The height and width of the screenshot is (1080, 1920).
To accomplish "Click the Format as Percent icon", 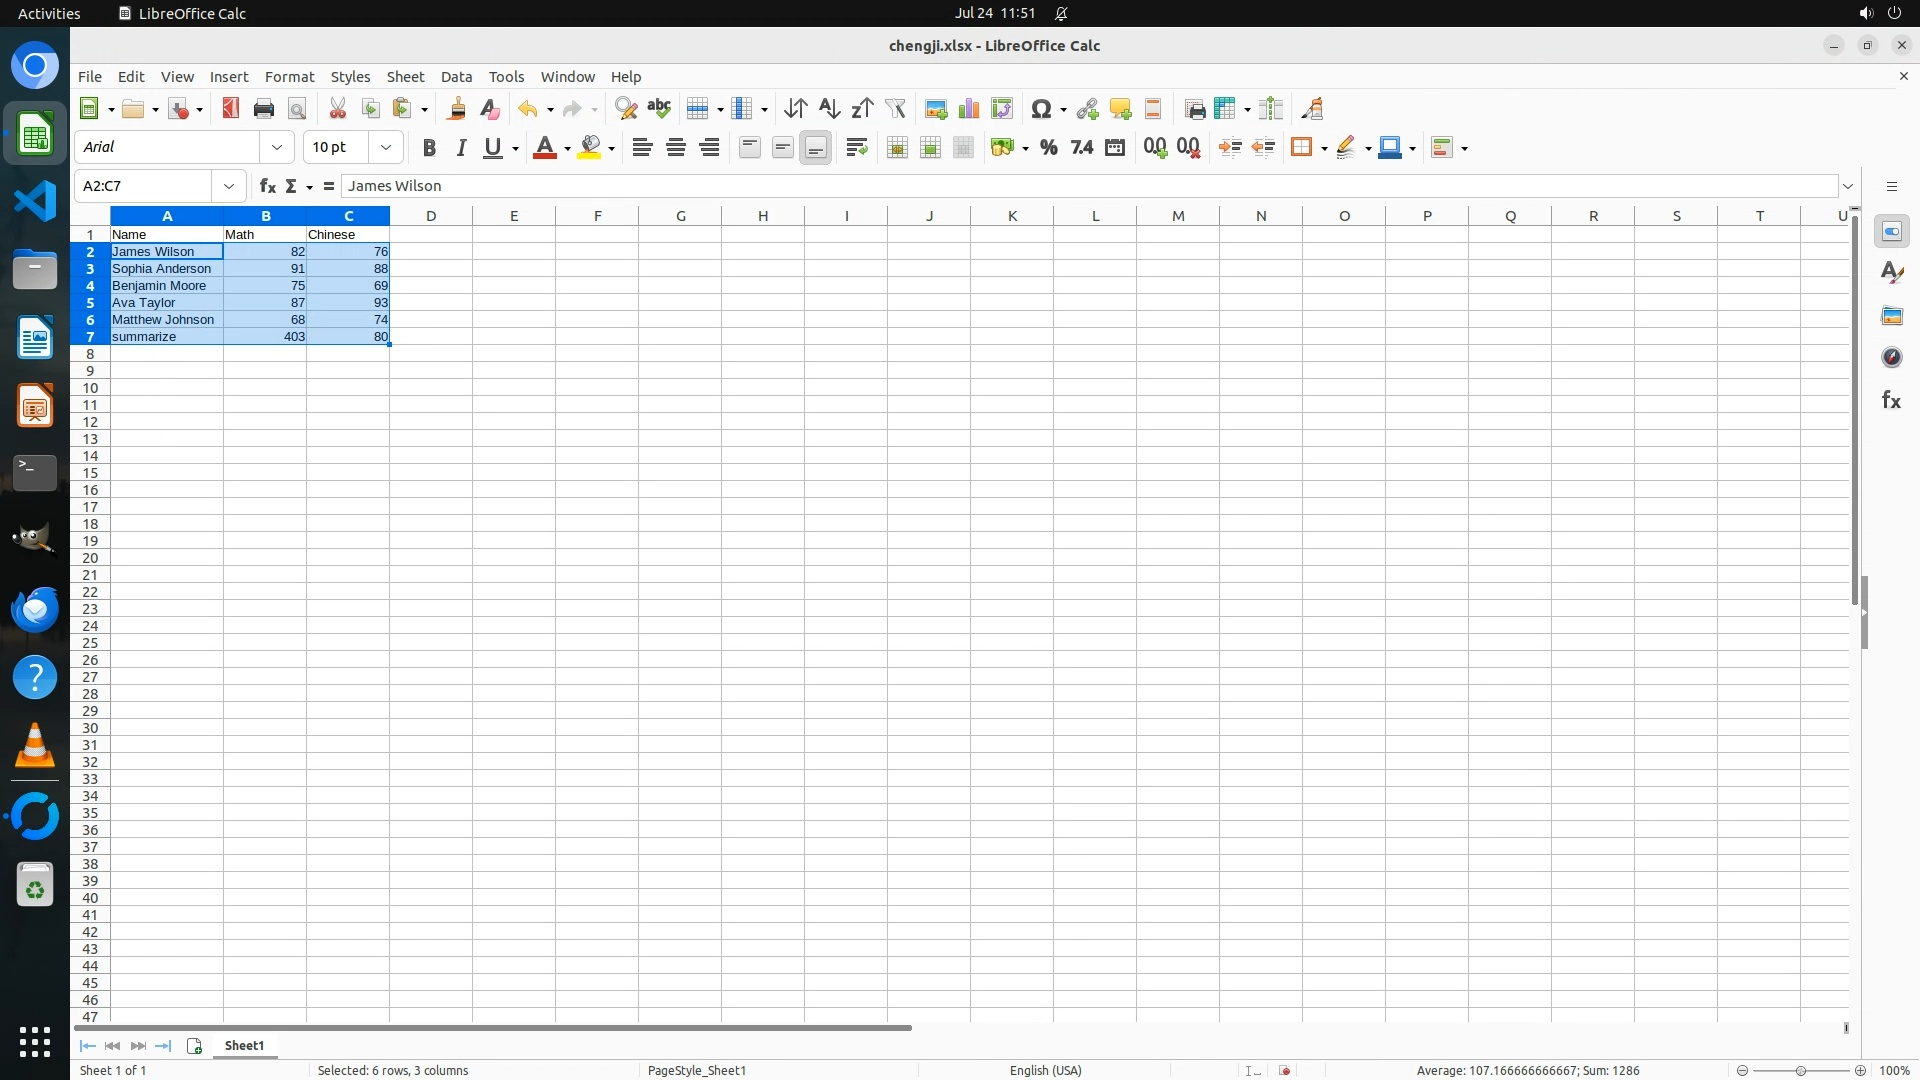I will pyautogui.click(x=1048, y=148).
